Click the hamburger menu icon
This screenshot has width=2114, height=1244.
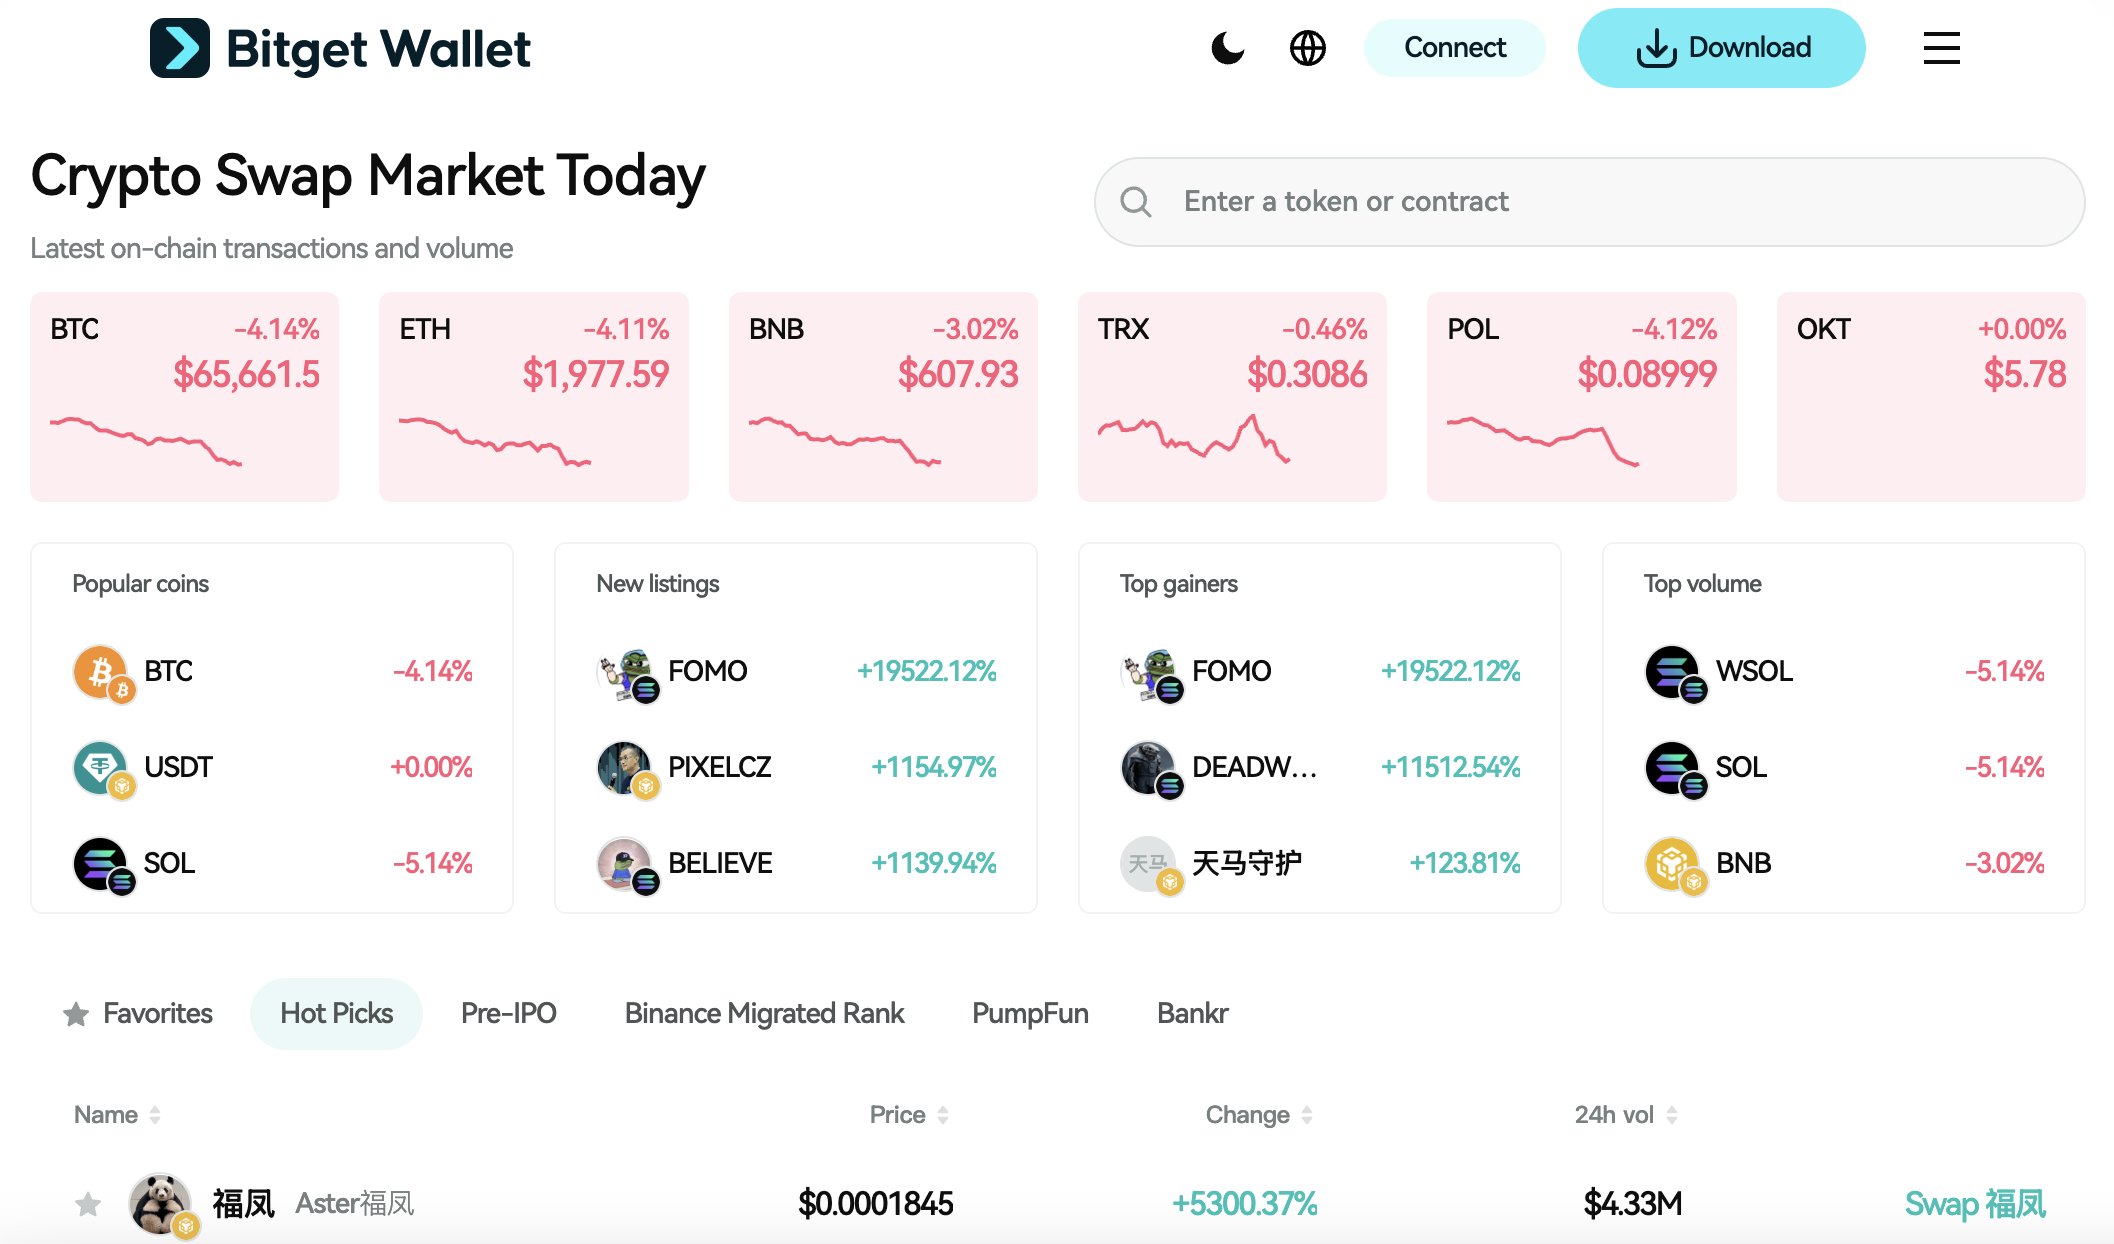click(x=1941, y=47)
